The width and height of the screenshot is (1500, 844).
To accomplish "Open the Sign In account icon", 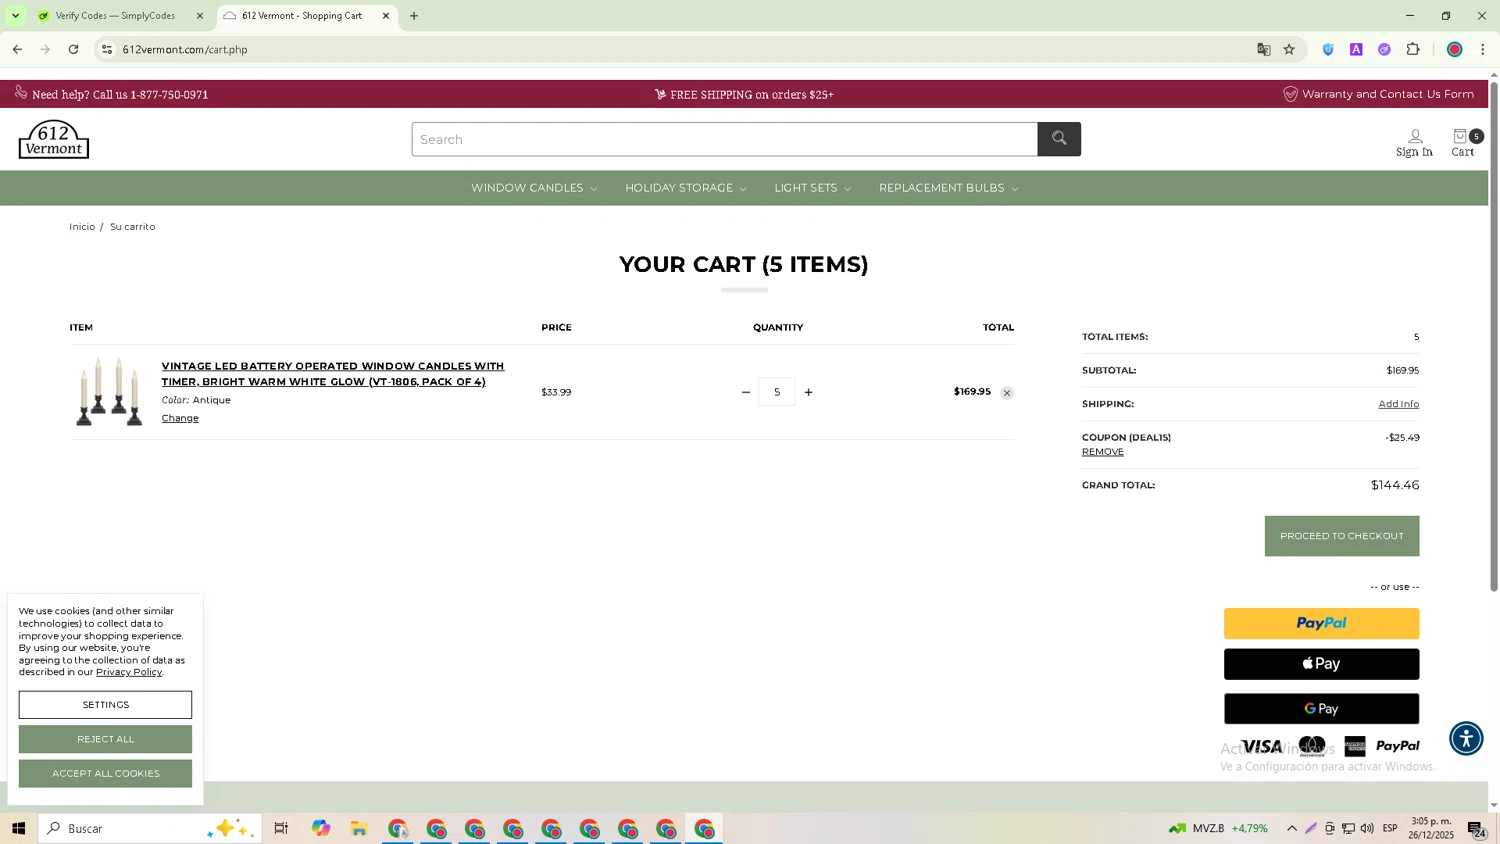I will pyautogui.click(x=1414, y=143).
